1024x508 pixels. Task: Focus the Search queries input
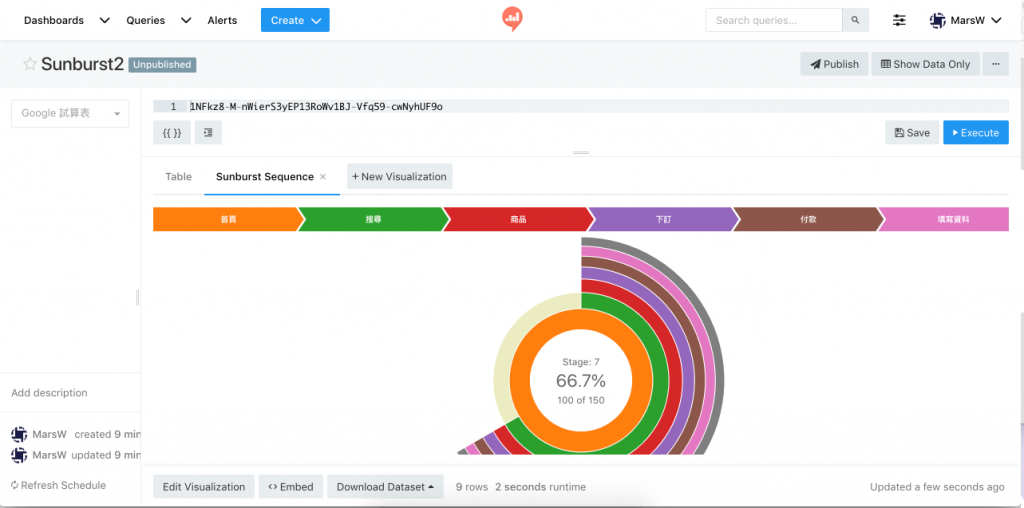click(x=774, y=20)
